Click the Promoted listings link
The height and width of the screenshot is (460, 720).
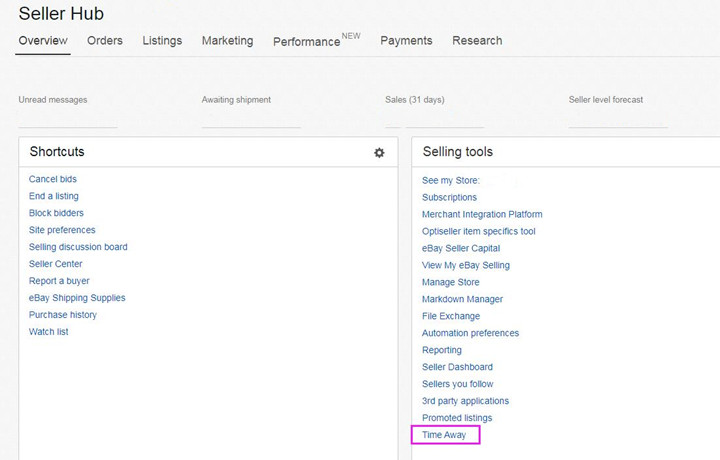coord(457,418)
